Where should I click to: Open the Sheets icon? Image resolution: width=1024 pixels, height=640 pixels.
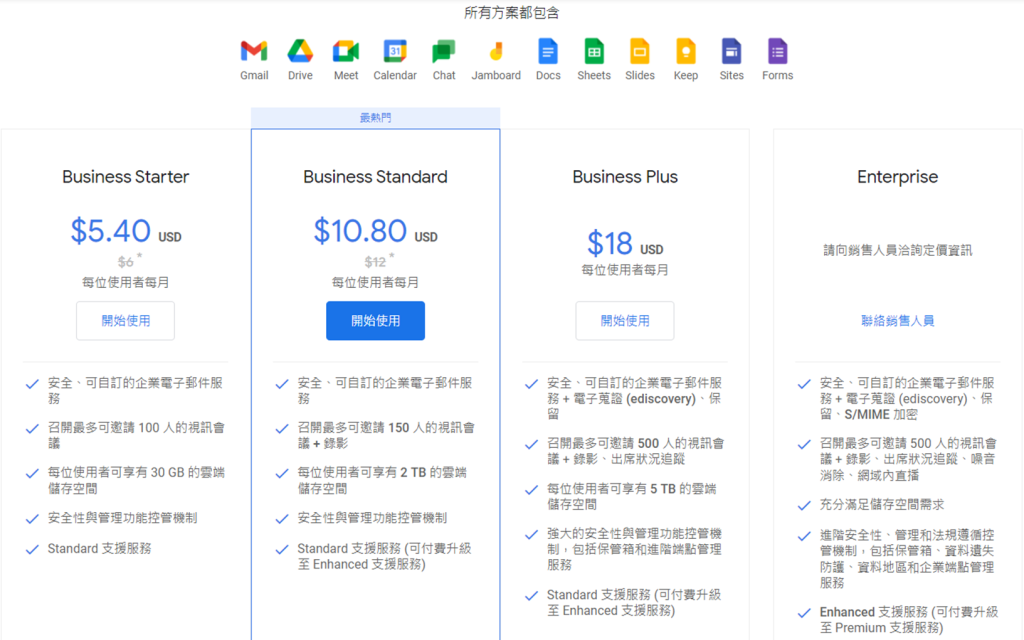594,51
